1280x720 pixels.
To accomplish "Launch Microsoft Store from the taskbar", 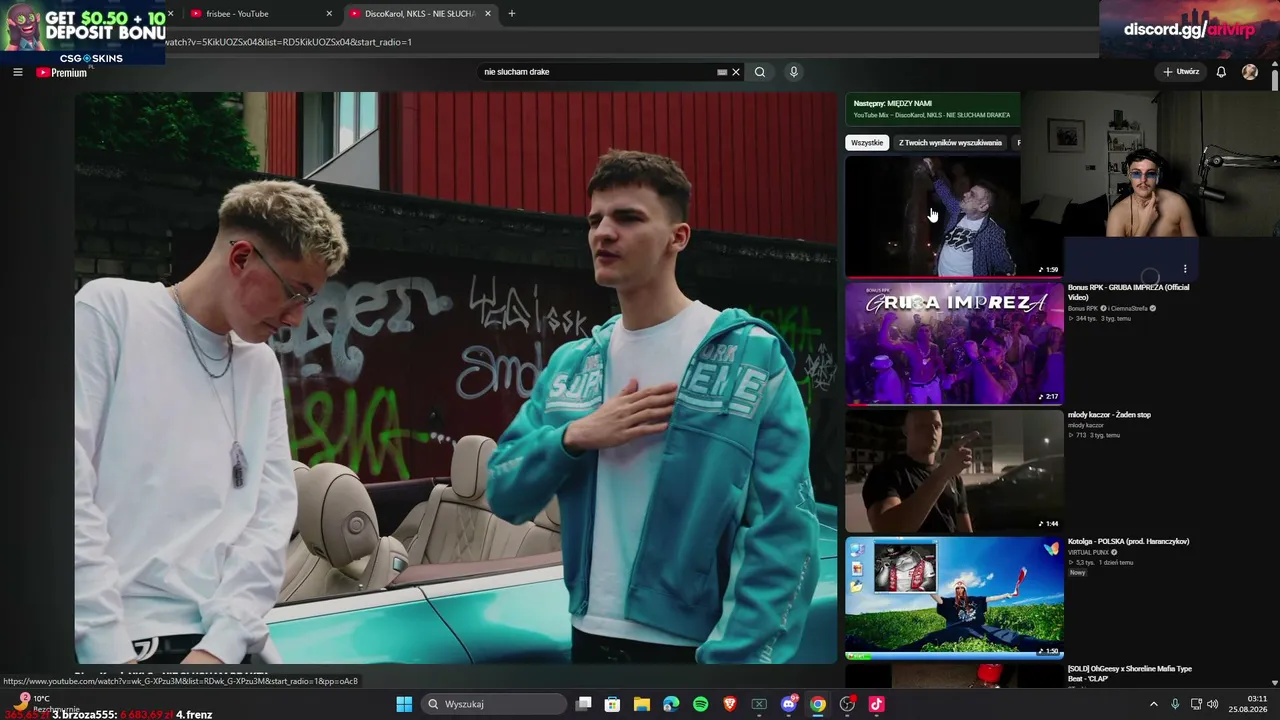I will [x=612, y=704].
